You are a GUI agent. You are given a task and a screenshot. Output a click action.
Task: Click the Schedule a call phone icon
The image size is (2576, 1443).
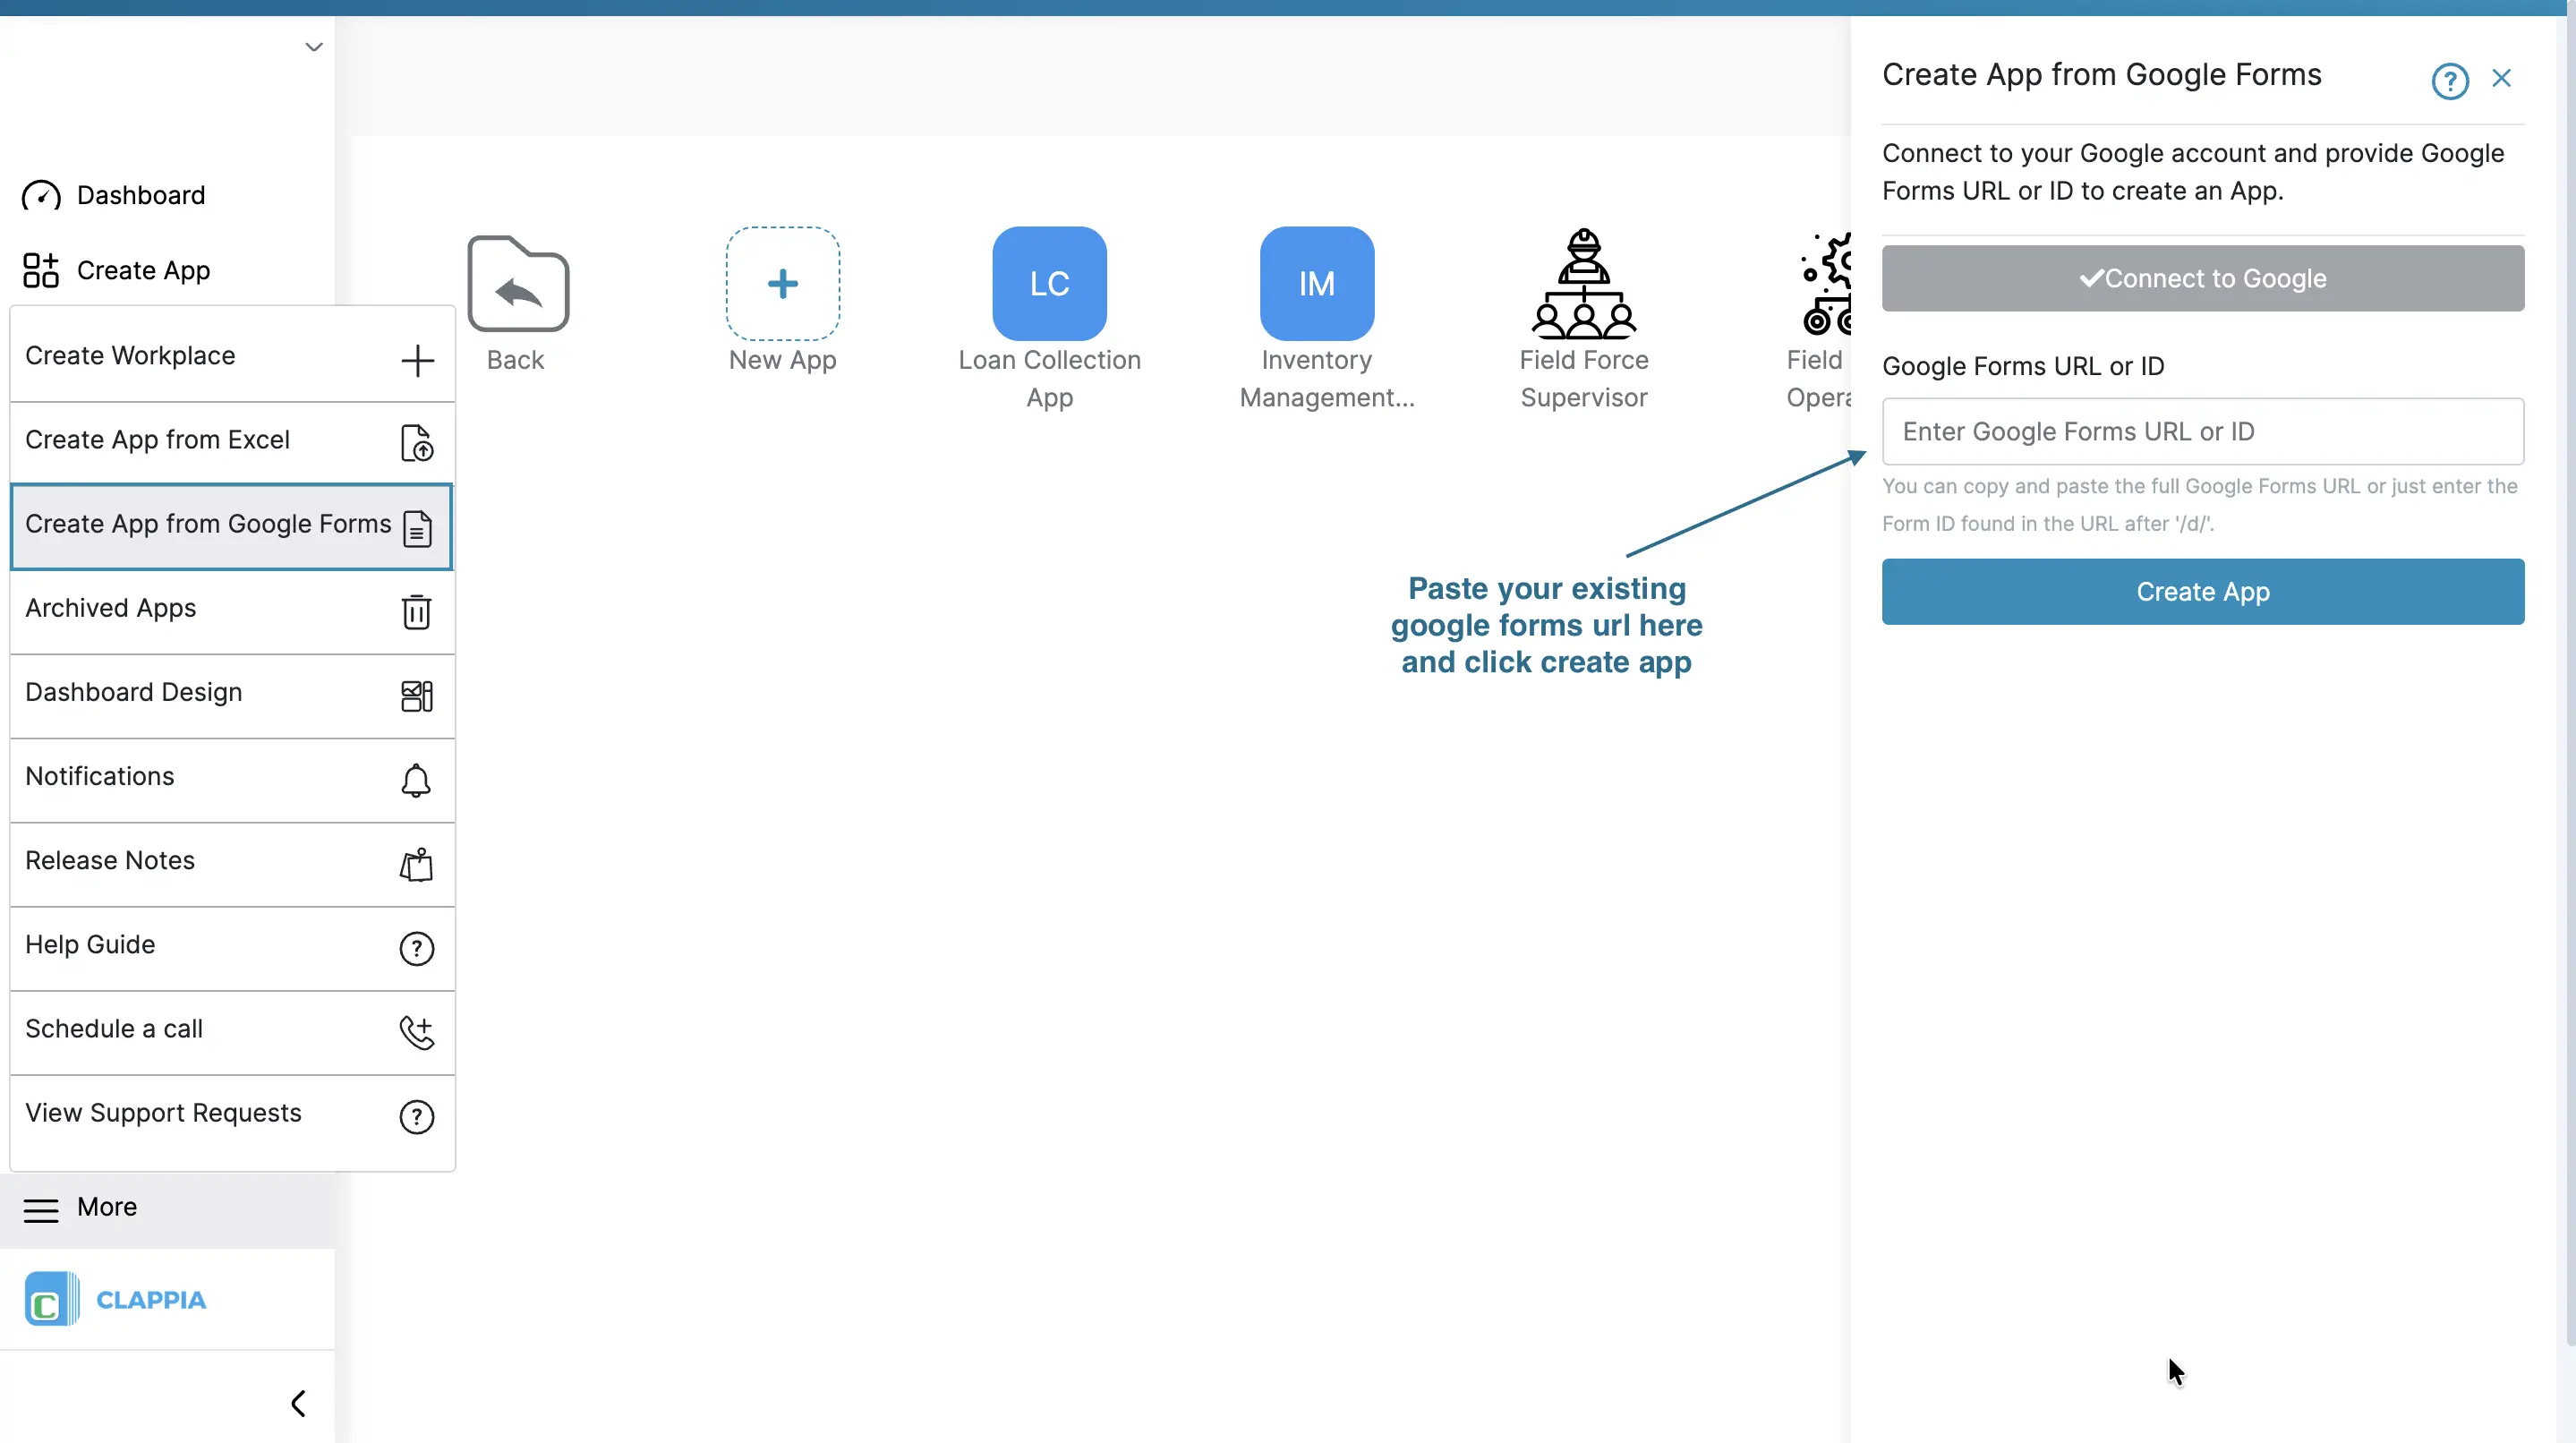tap(417, 1032)
